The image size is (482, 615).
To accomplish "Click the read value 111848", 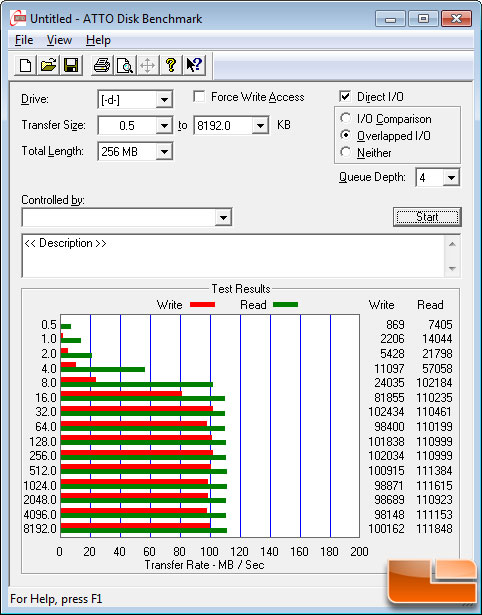I will [434, 529].
